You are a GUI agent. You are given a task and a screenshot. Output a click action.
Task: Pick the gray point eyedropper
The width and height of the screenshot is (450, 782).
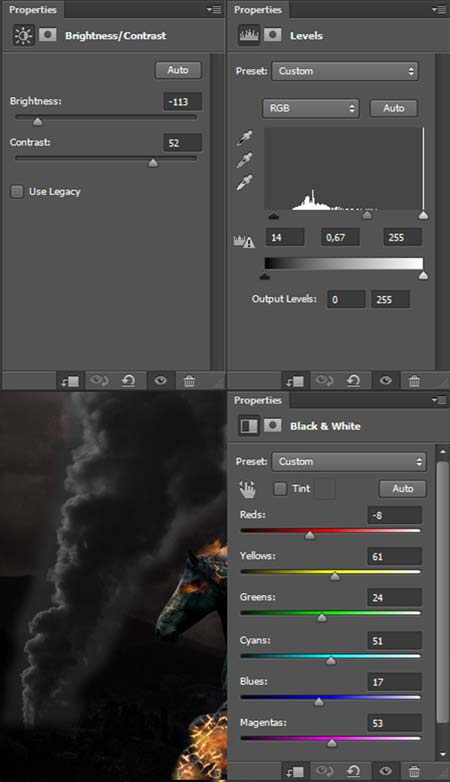[x=244, y=160]
